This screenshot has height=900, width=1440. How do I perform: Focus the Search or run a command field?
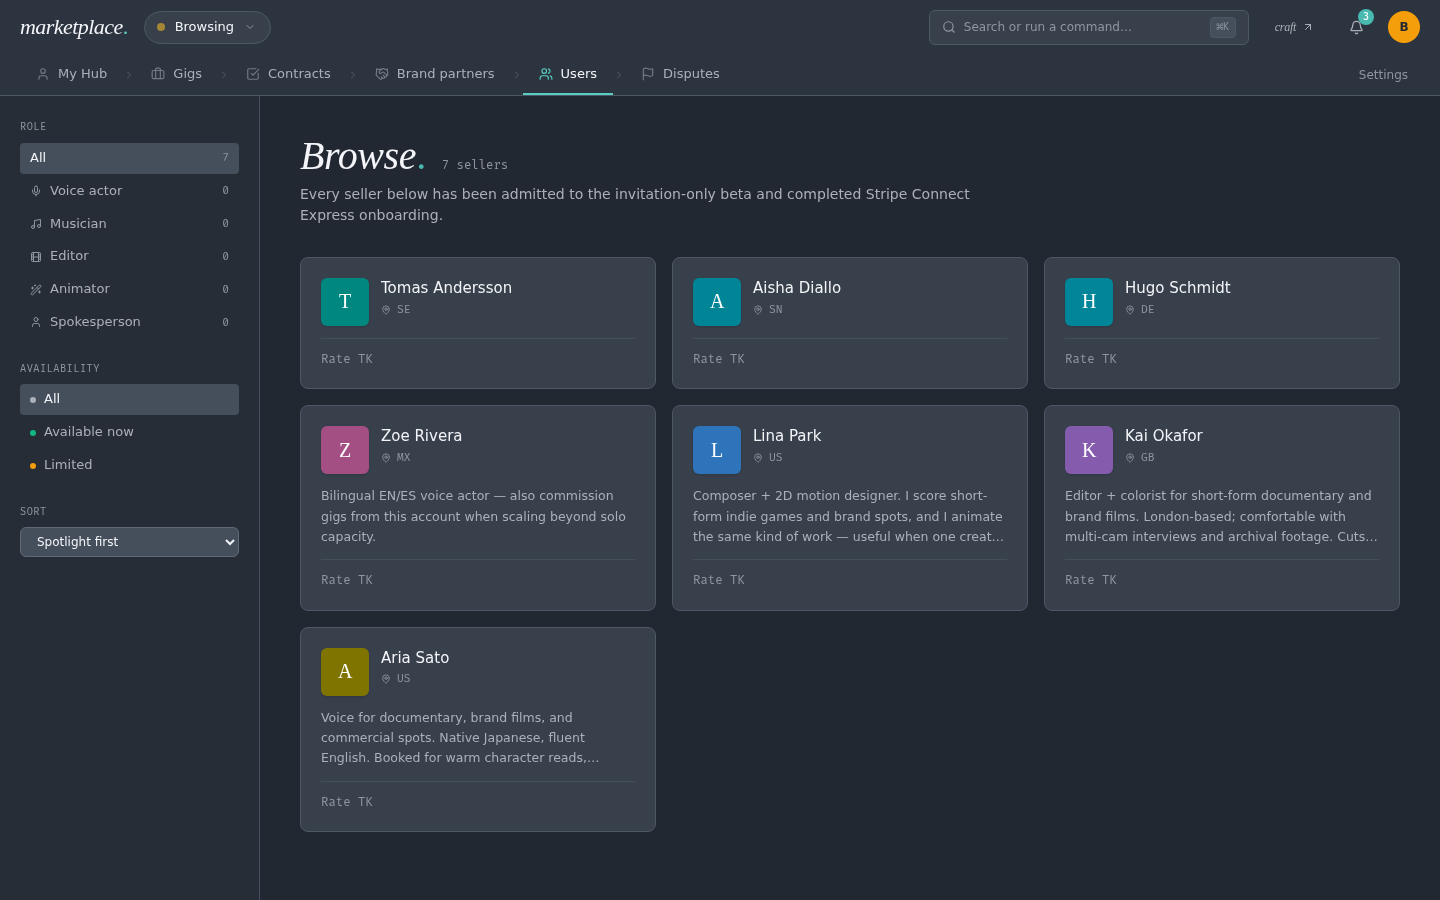[1088, 27]
